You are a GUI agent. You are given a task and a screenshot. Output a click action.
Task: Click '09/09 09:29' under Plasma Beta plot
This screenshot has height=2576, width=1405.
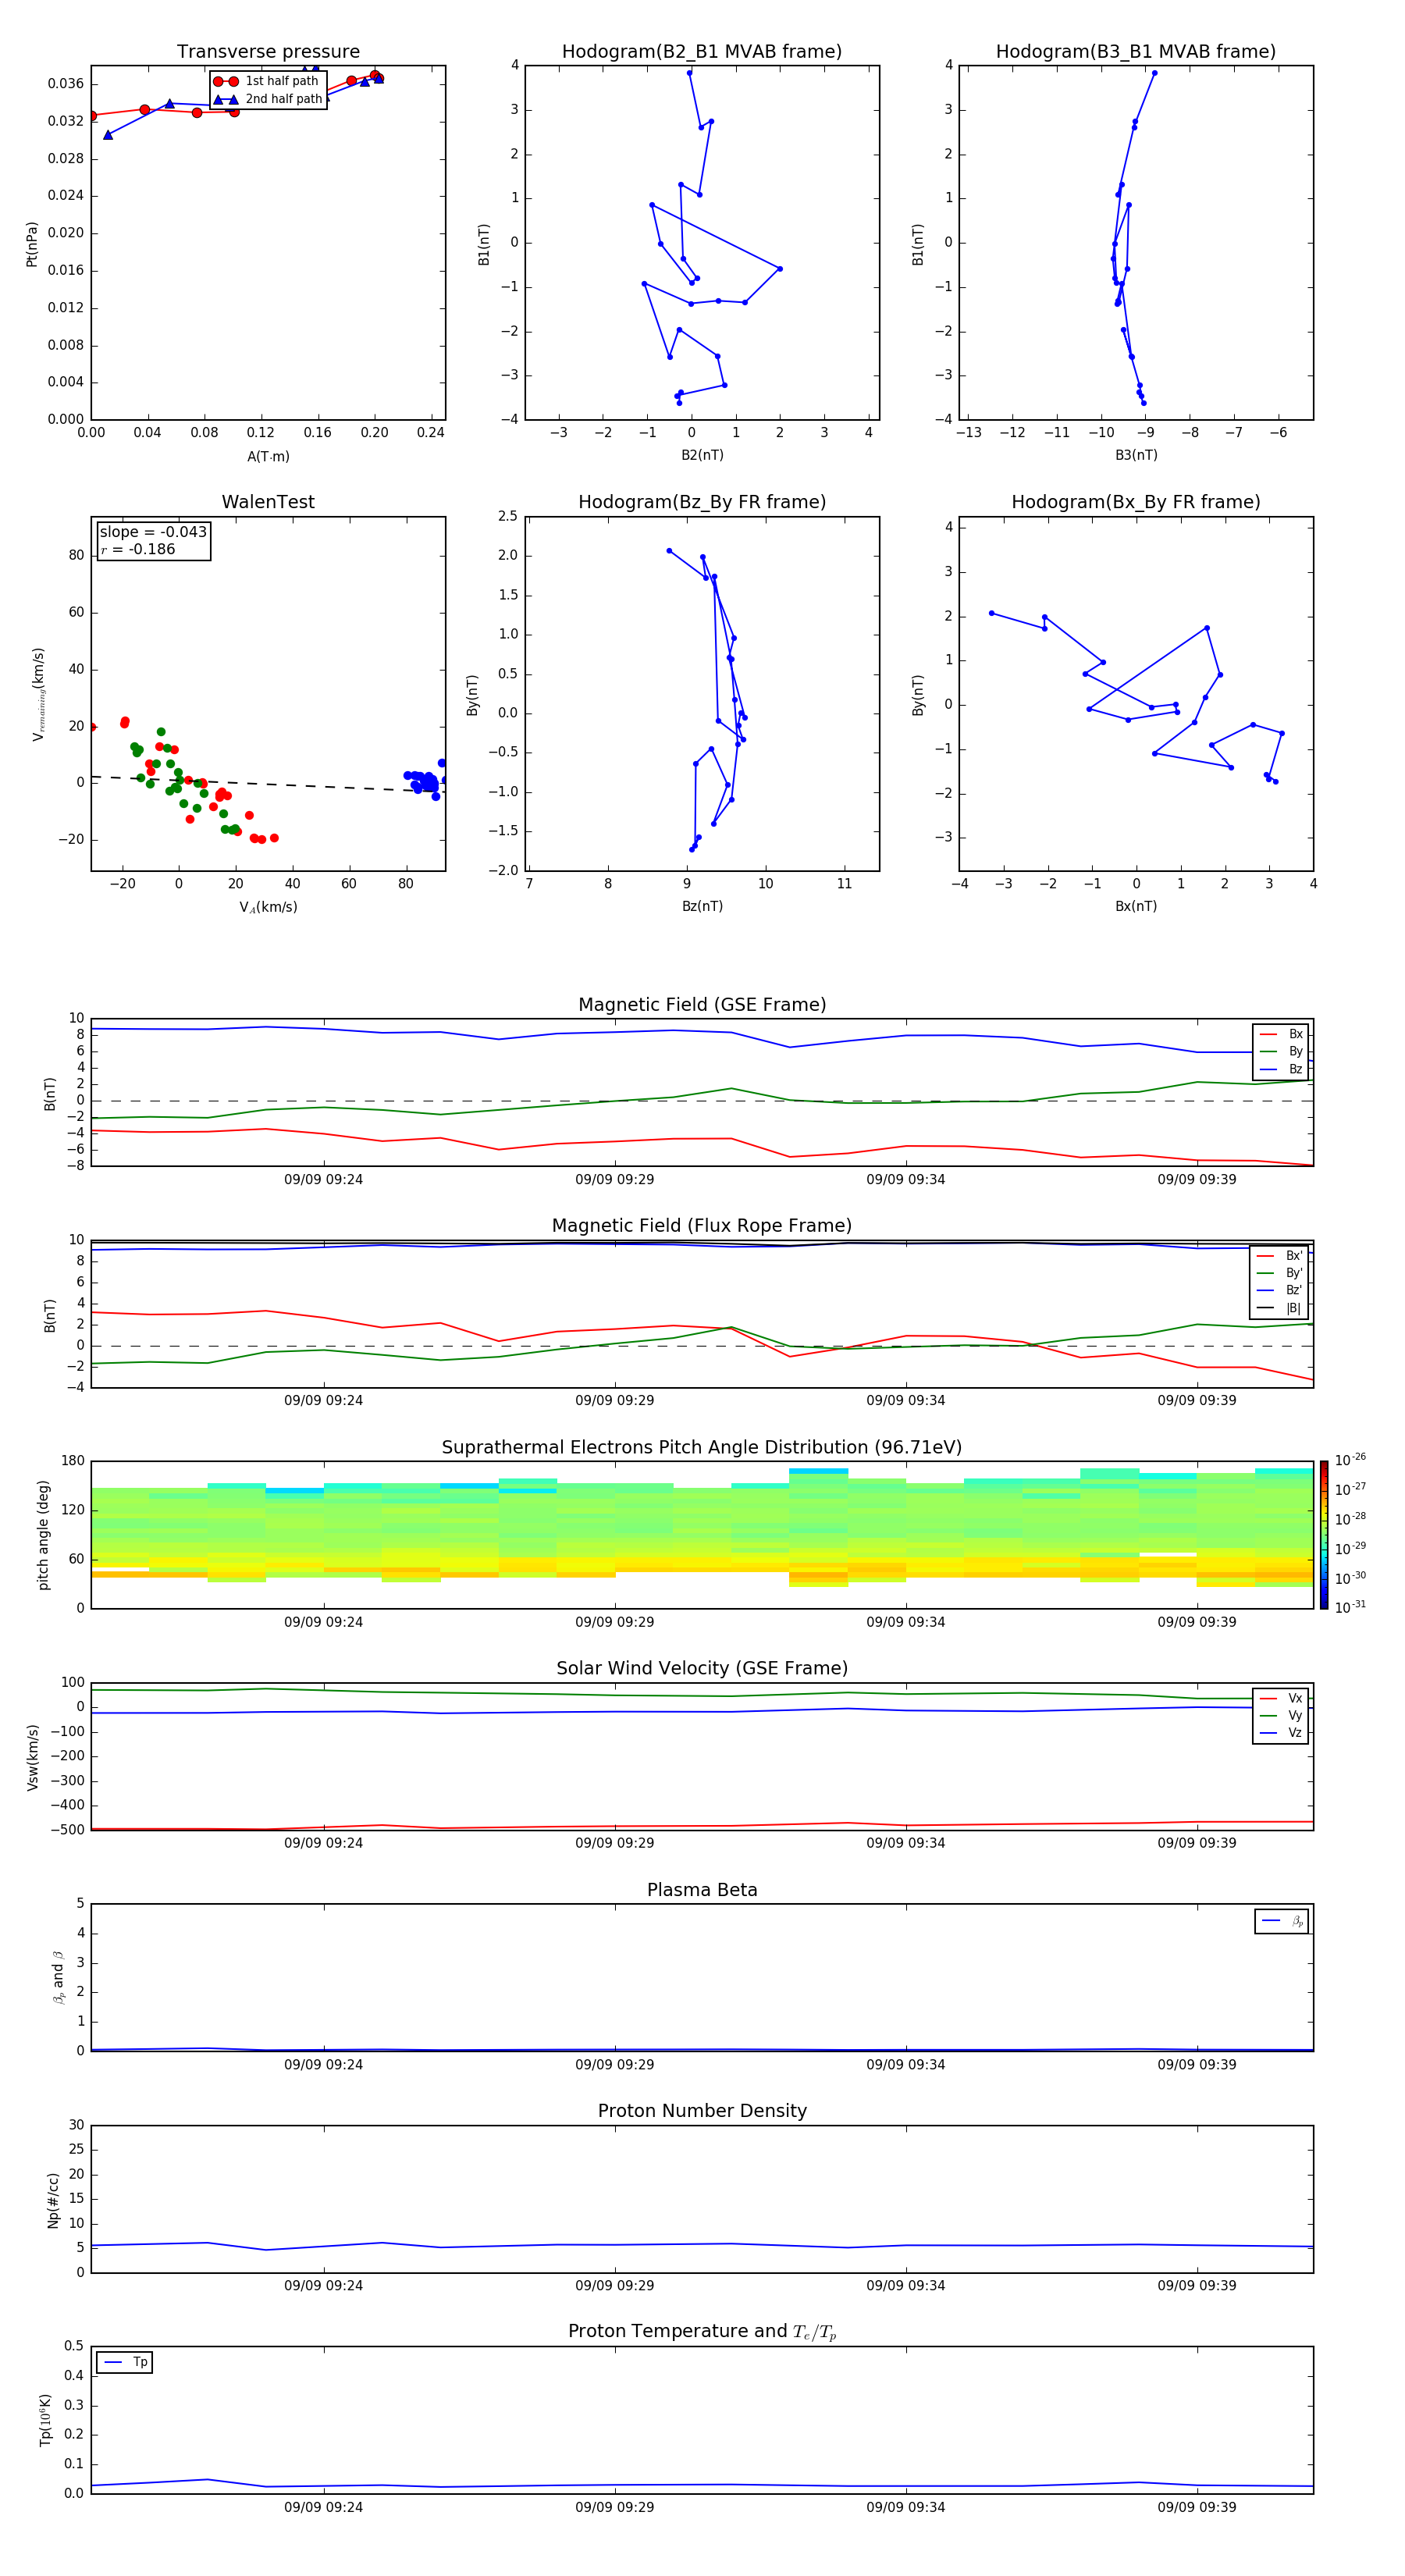coord(614,2064)
